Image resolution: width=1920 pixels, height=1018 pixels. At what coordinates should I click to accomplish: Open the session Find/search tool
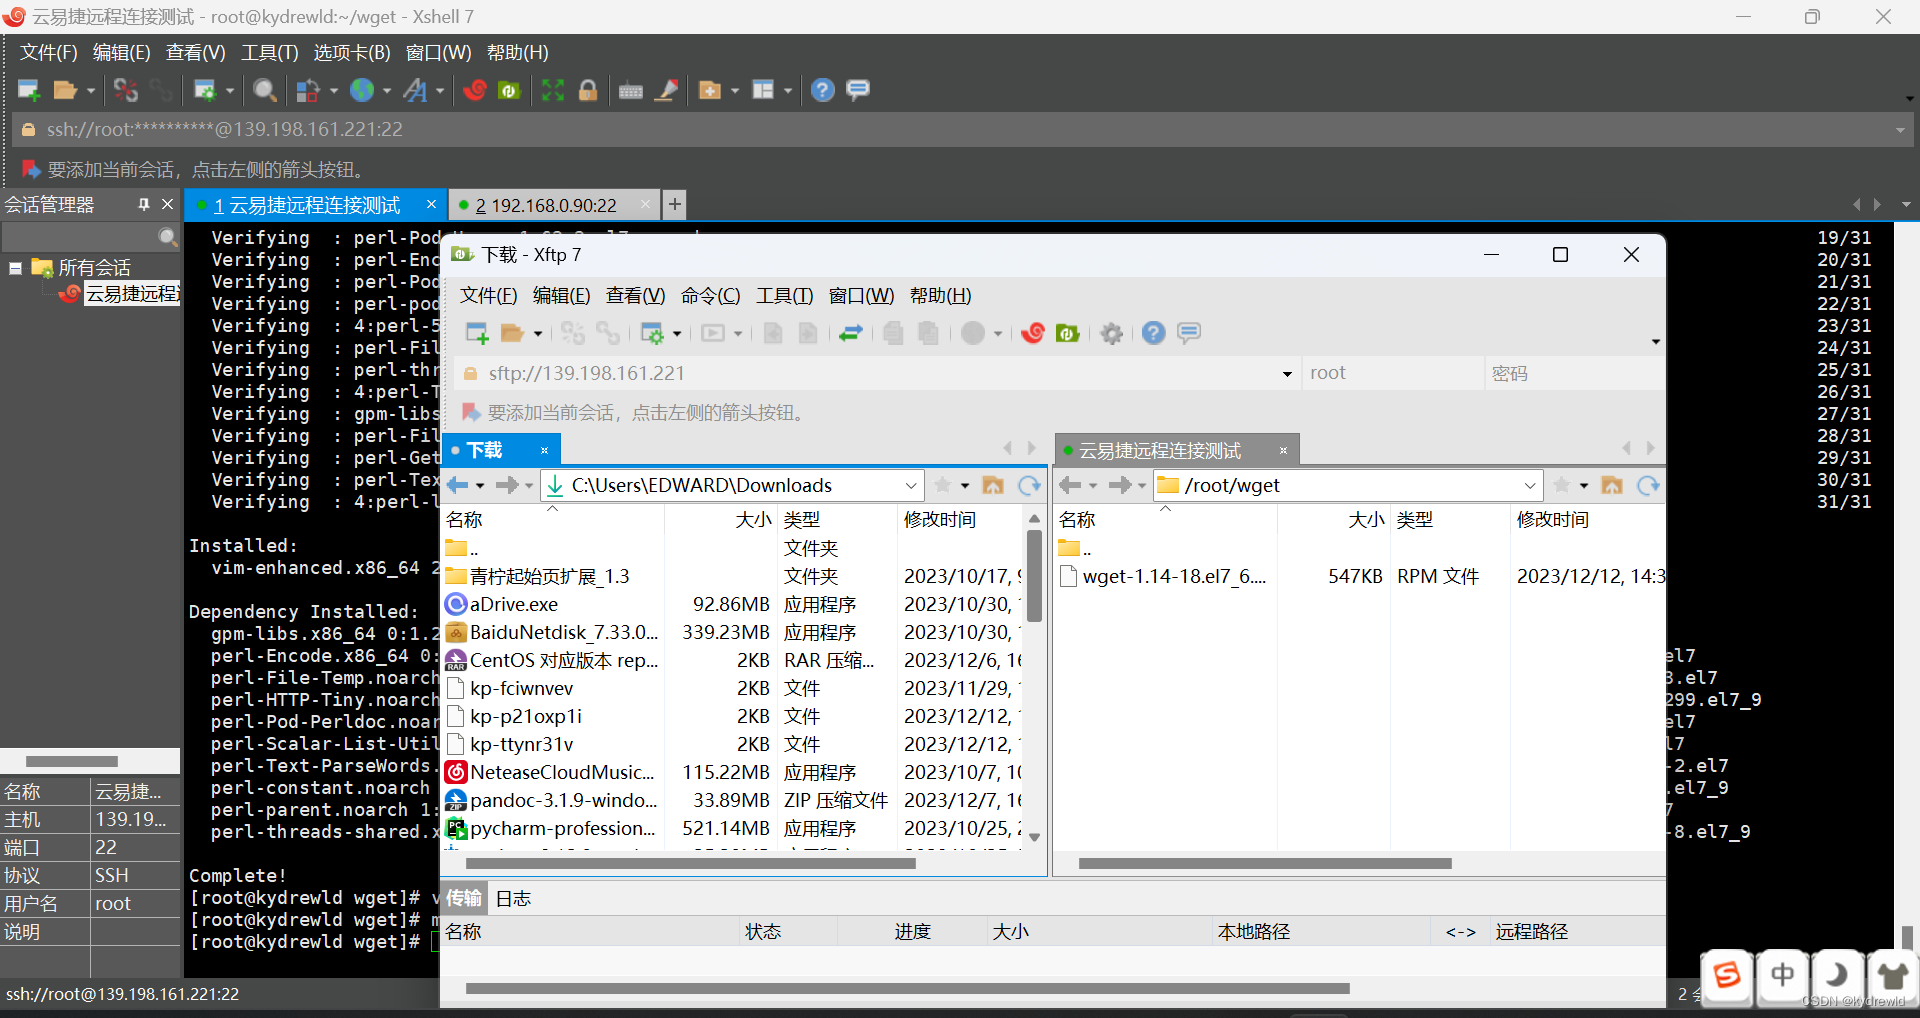[264, 90]
